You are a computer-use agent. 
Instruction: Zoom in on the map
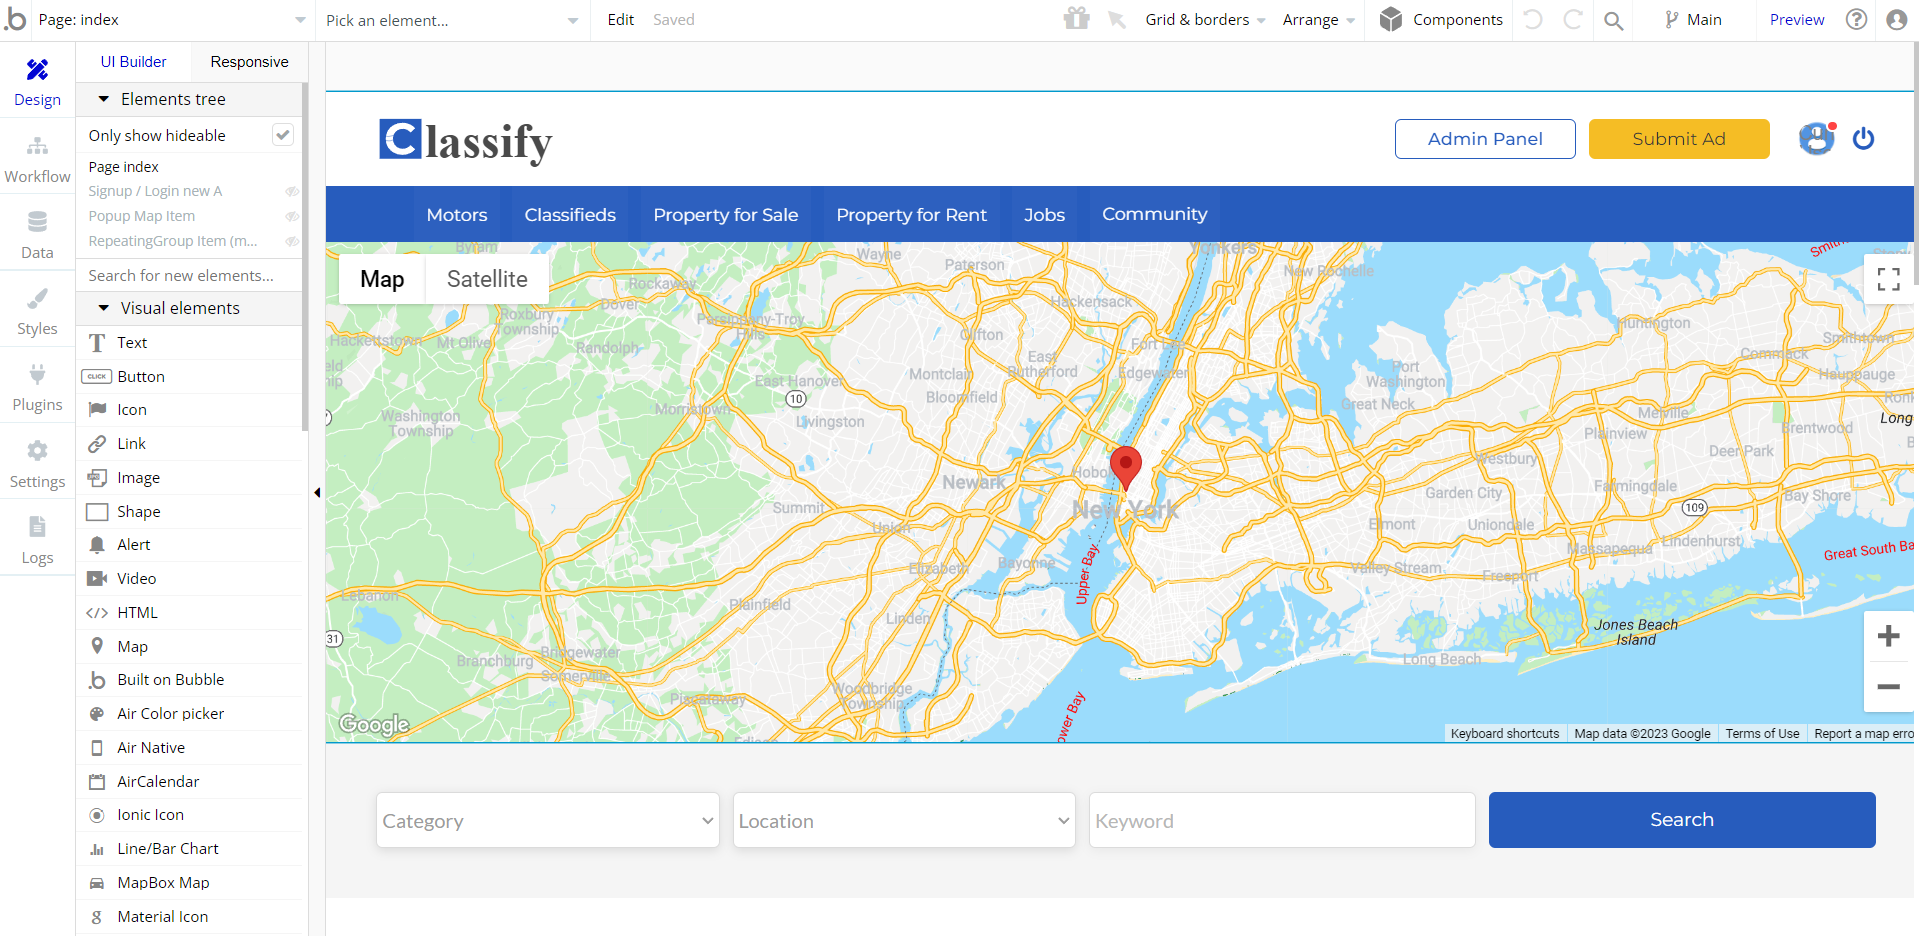tap(1888, 636)
